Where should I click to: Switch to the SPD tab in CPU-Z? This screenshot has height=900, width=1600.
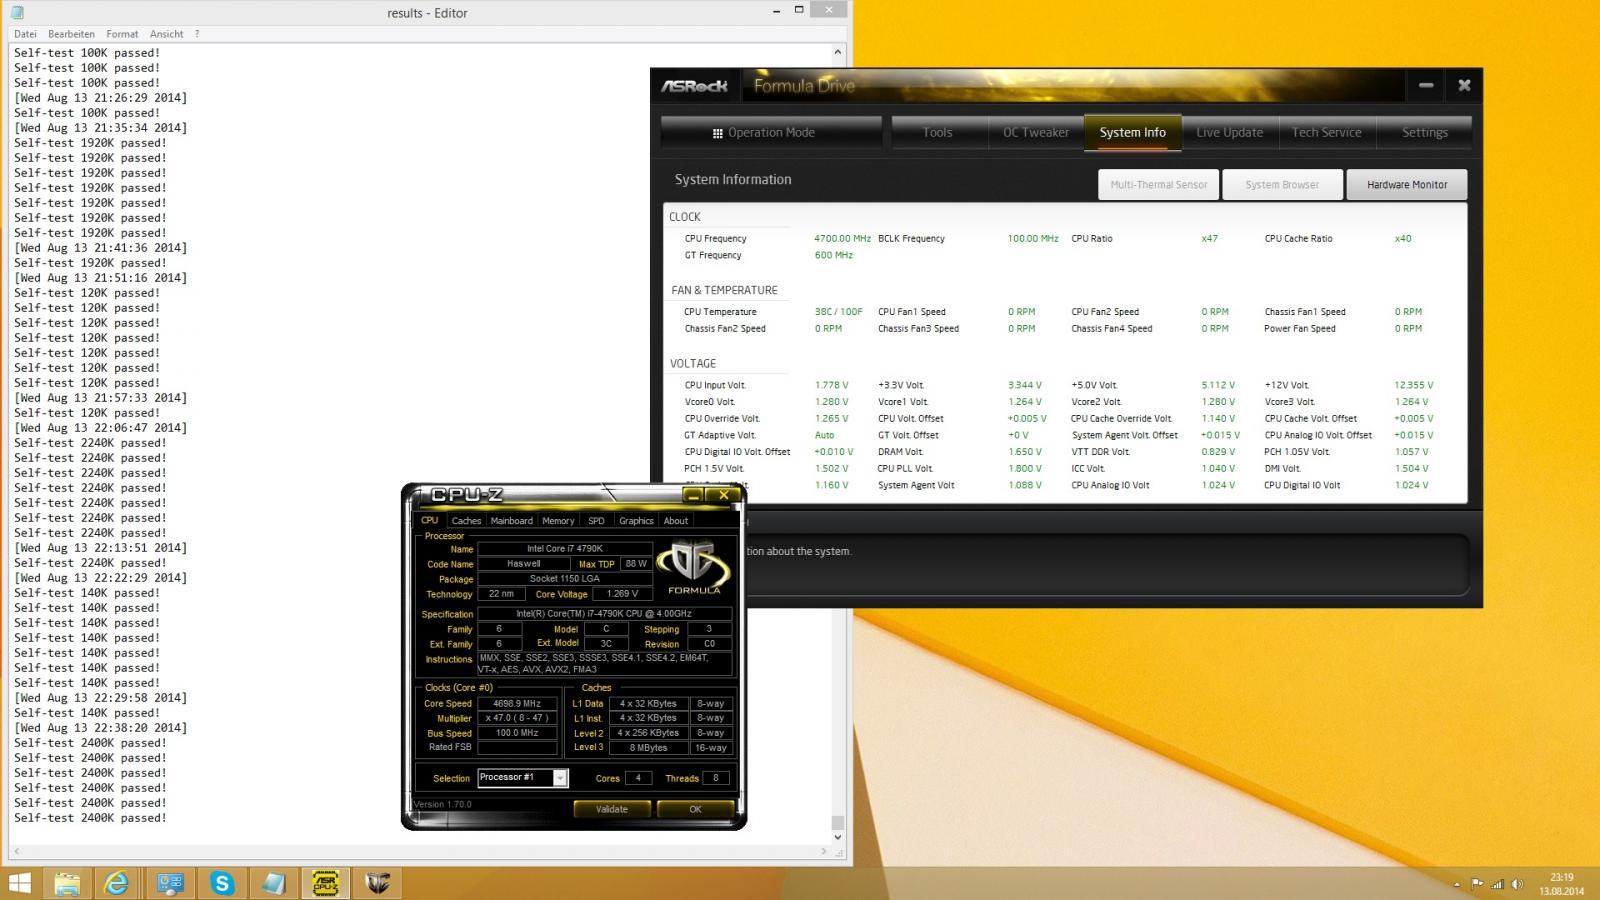pyautogui.click(x=596, y=520)
